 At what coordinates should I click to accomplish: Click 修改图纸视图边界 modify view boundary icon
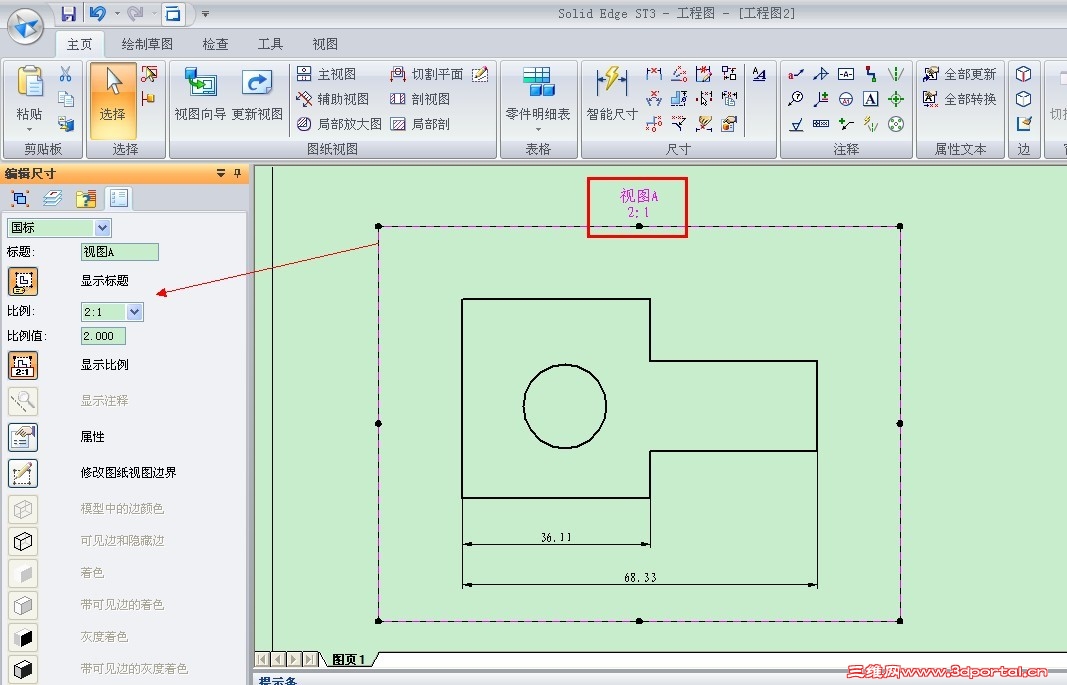point(23,473)
